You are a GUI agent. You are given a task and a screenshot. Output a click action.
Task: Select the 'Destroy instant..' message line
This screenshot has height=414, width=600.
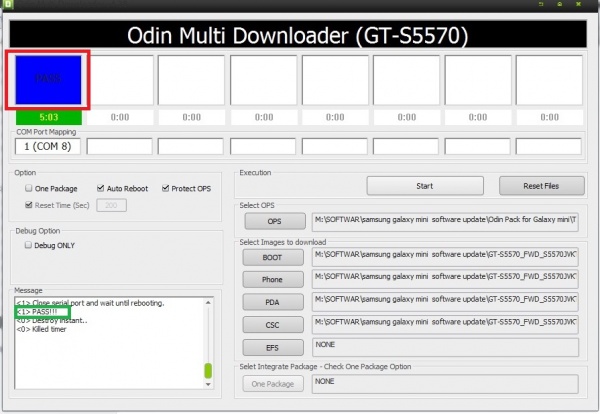coord(52,321)
